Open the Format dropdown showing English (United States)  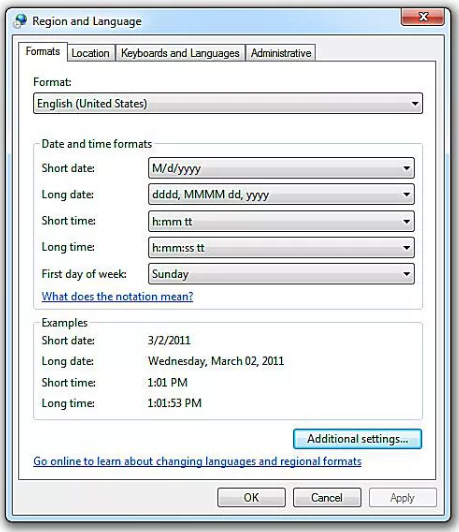pos(228,103)
